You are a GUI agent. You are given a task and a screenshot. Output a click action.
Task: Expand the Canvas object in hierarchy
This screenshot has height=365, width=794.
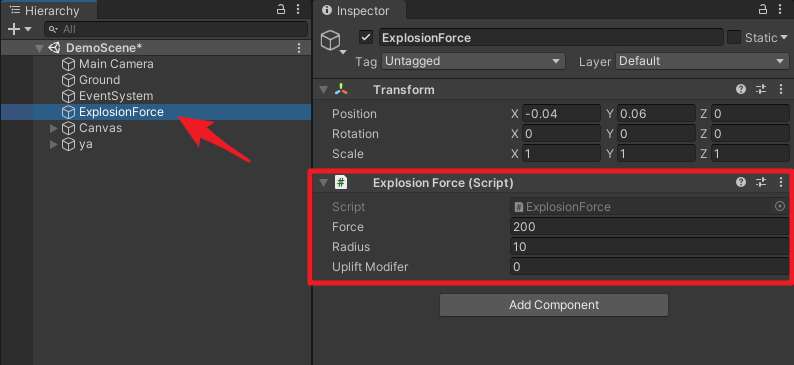tap(54, 128)
